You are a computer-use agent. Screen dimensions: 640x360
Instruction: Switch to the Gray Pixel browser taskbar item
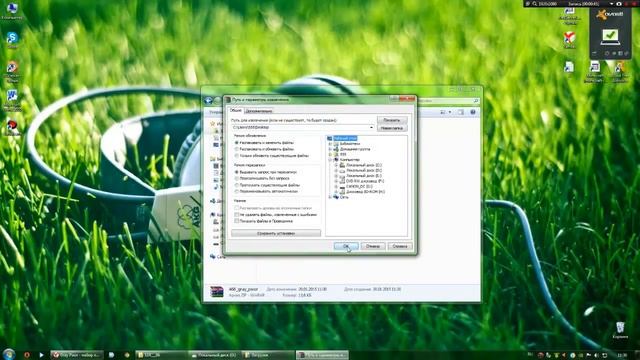(x=76, y=355)
